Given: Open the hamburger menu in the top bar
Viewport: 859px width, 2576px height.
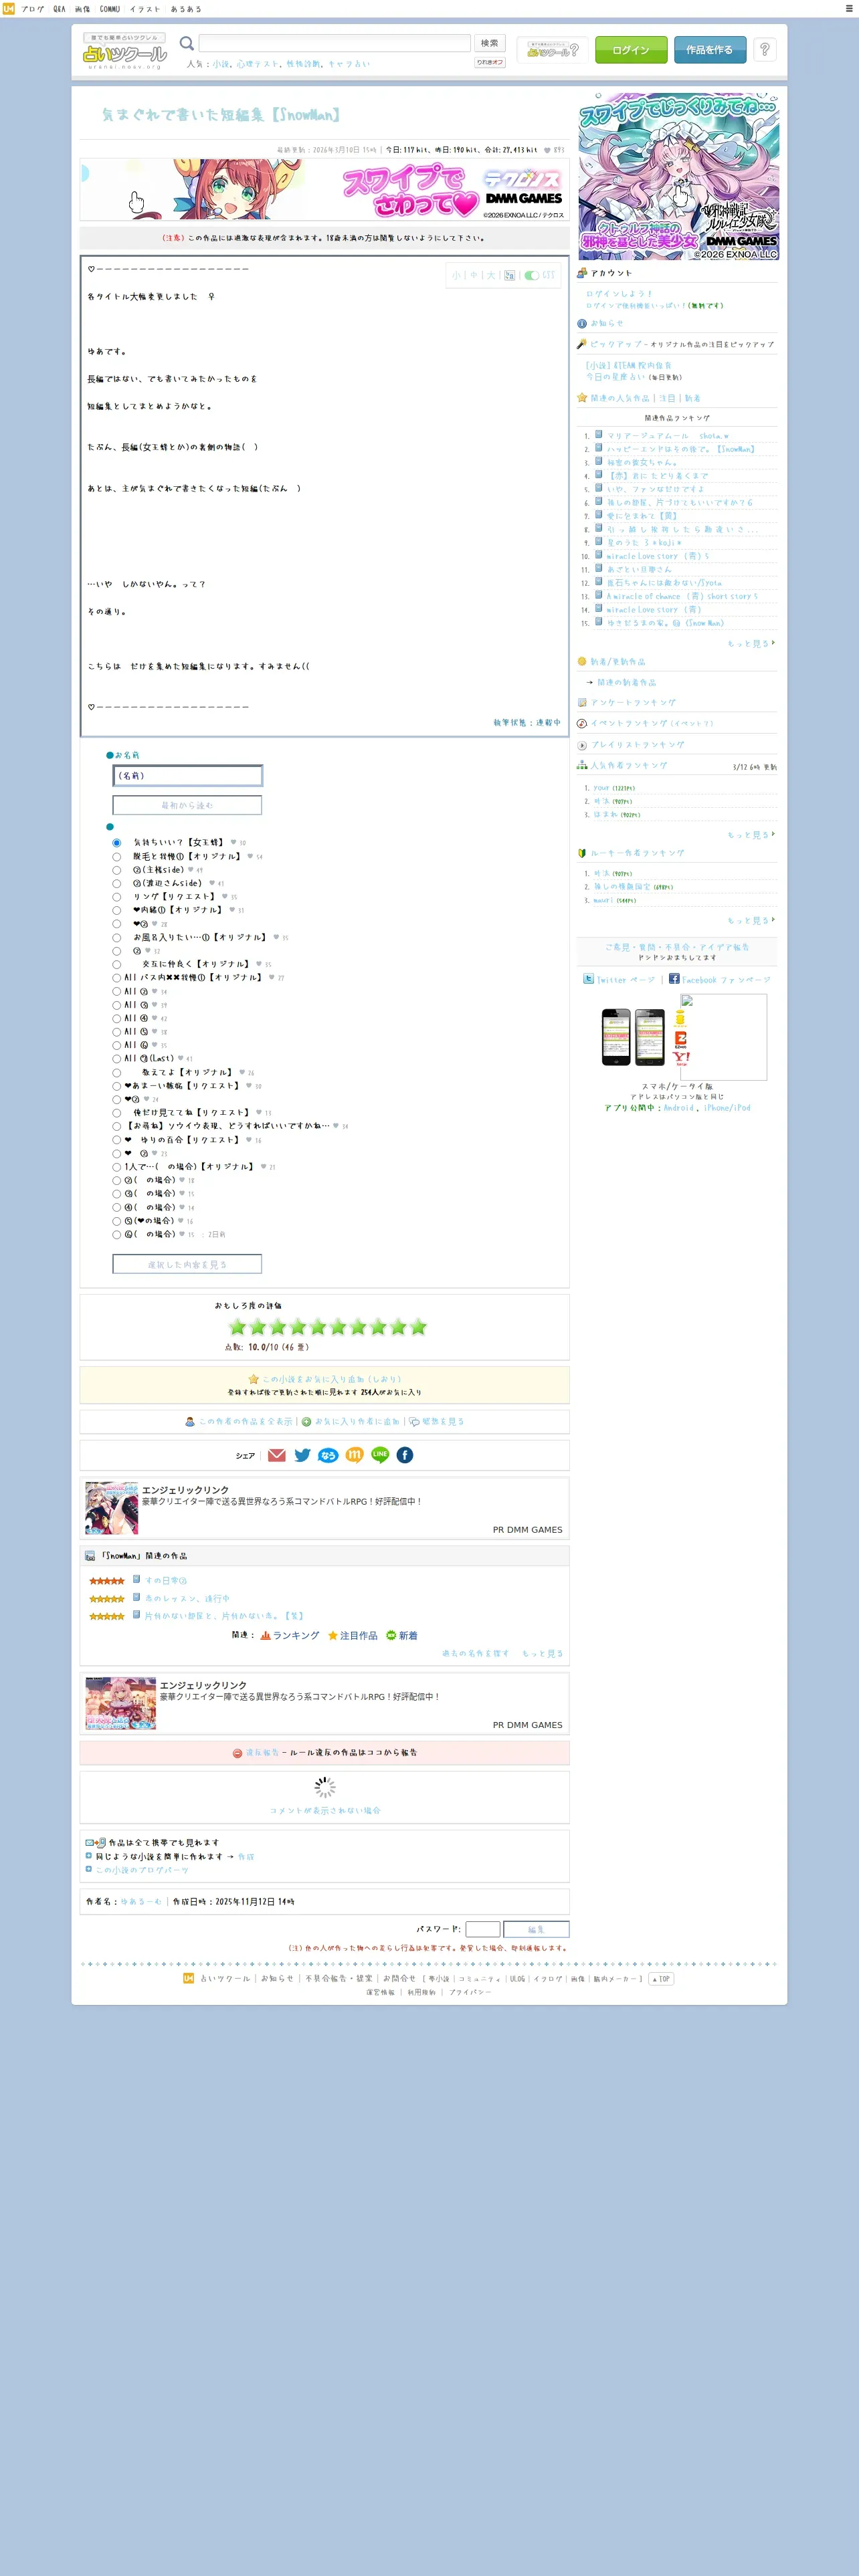Looking at the screenshot, I should pos(849,8).
